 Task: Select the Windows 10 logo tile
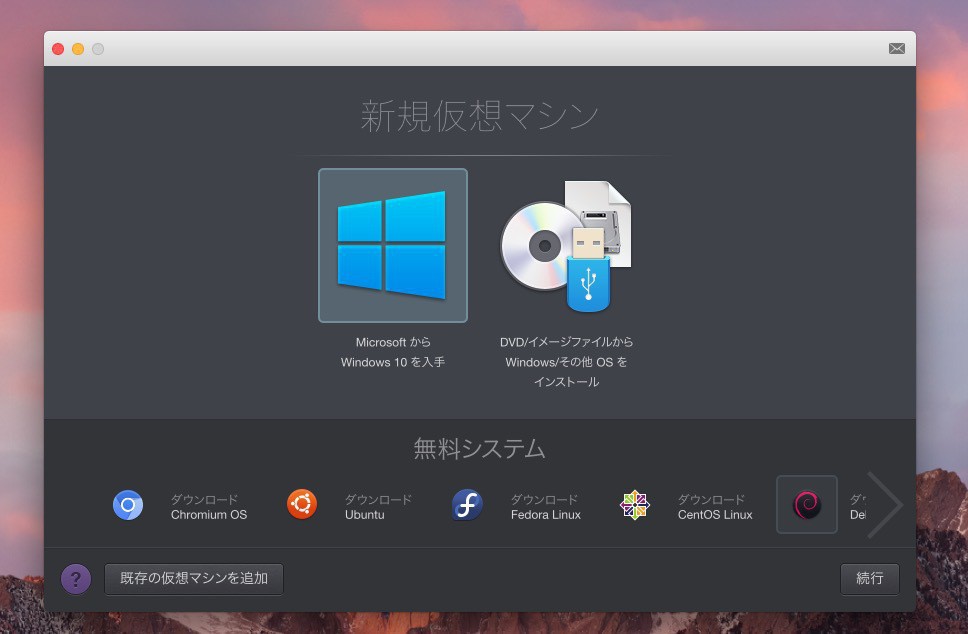(x=393, y=245)
